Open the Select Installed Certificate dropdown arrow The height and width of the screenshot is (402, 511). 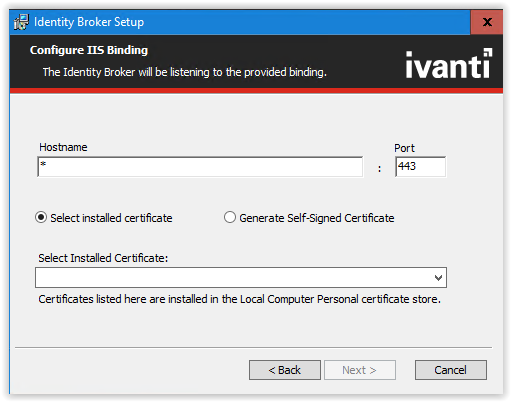pos(438,277)
